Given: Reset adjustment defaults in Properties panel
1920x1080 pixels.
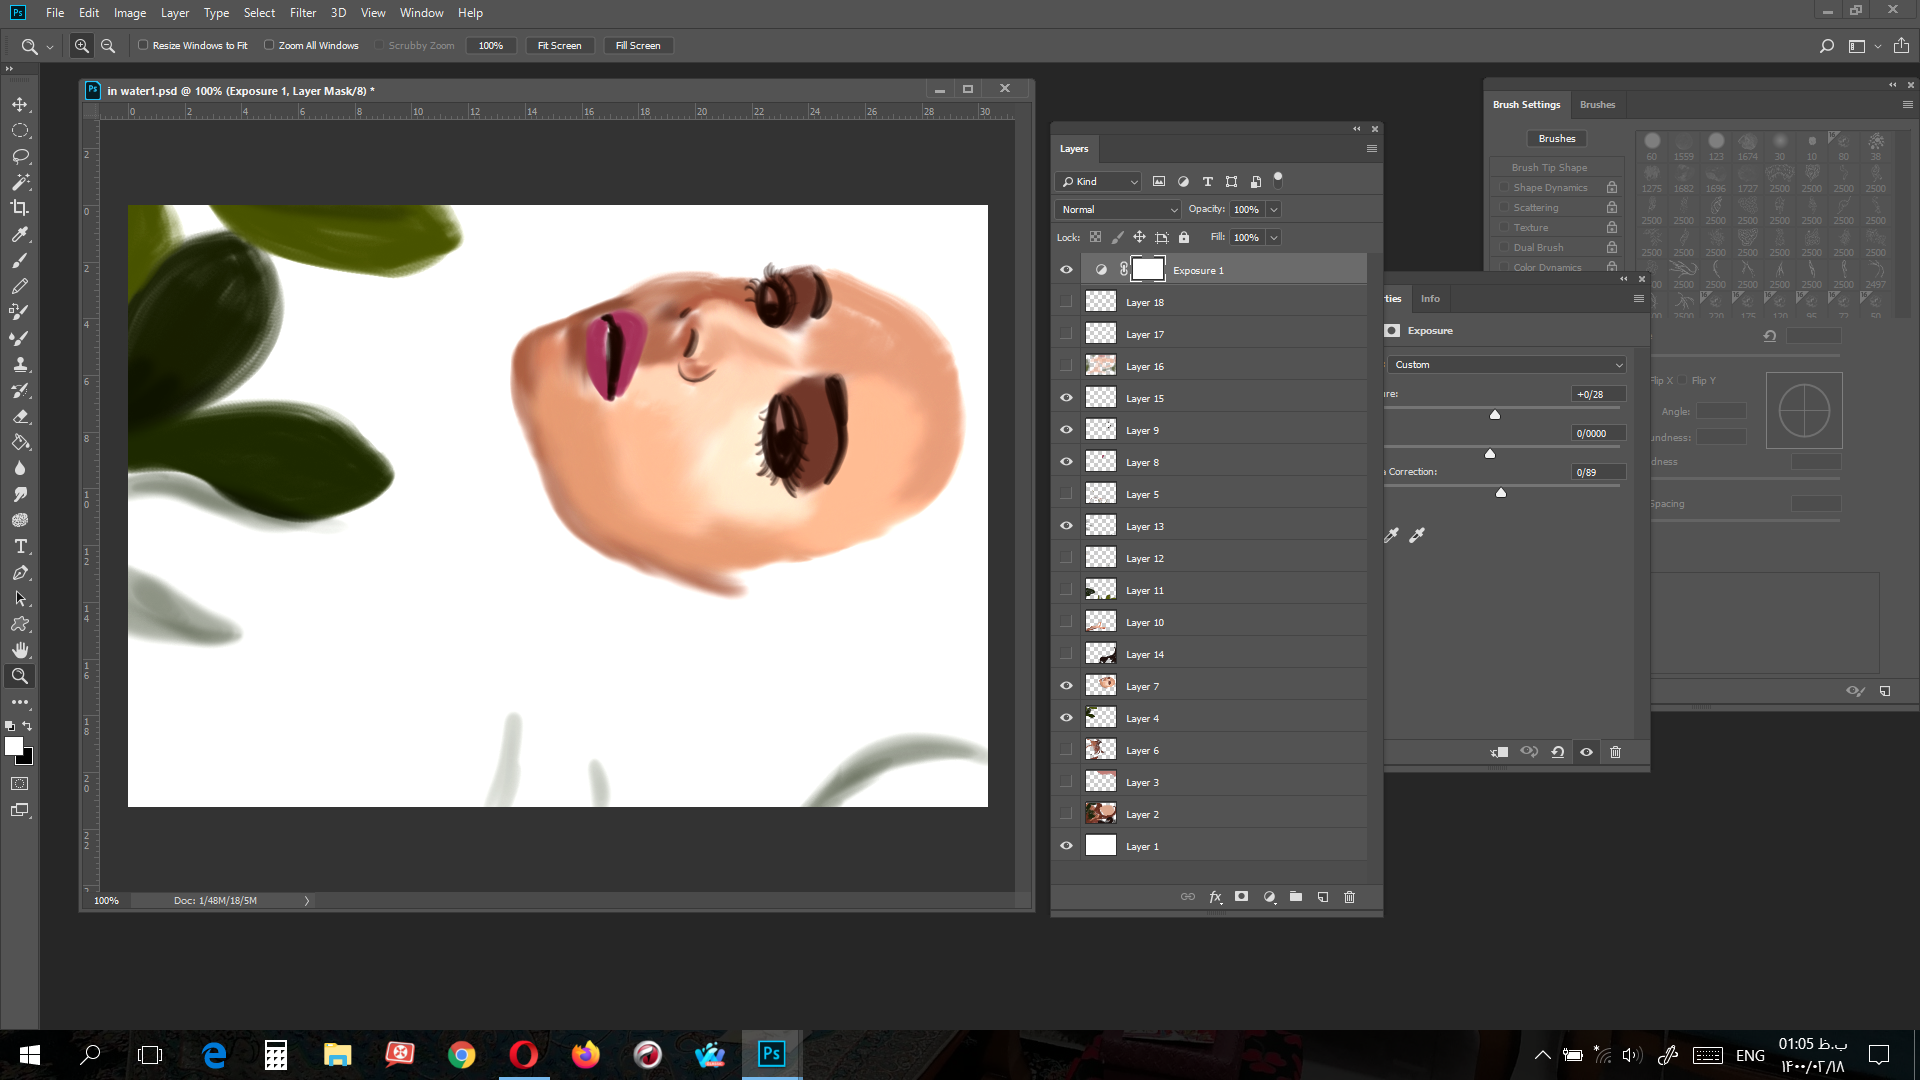Looking at the screenshot, I should click(x=1558, y=752).
